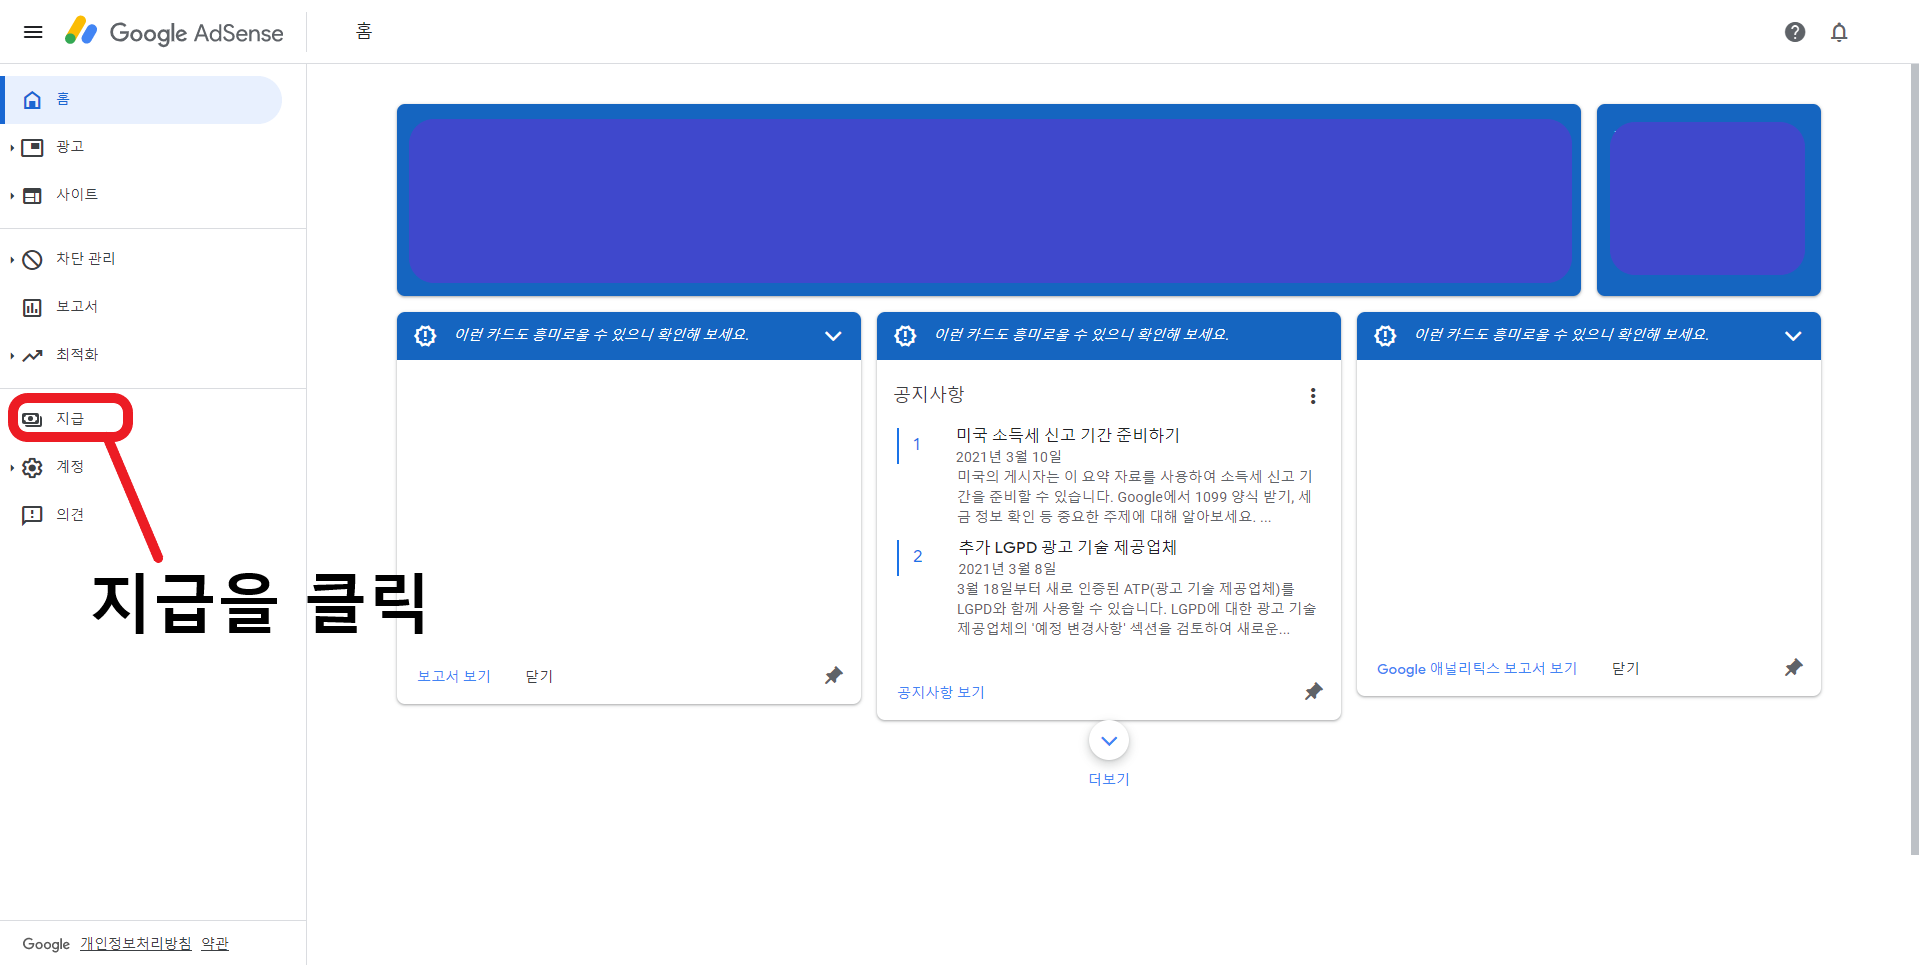Open the notifications bell
The height and width of the screenshot is (965, 1919).
pyautogui.click(x=1839, y=32)
